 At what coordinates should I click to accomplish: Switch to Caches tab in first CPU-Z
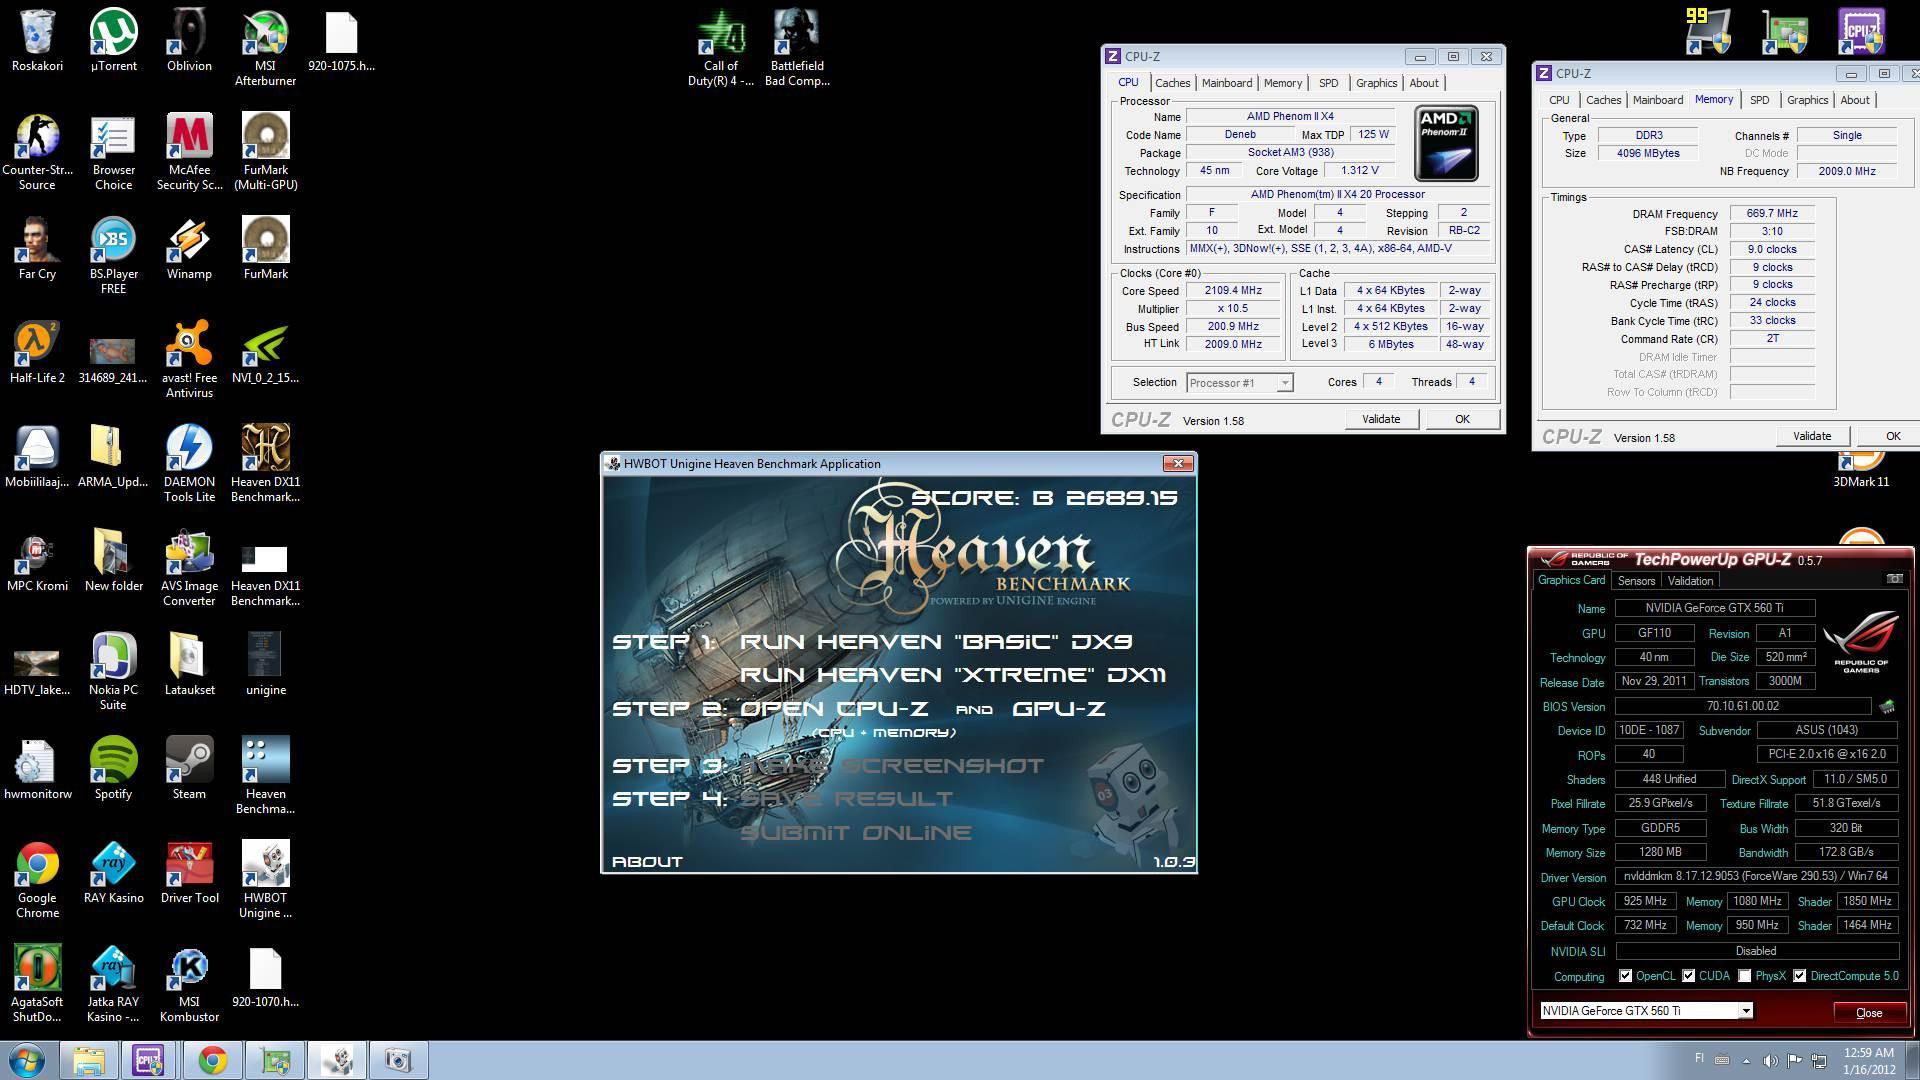[1172, 83]
